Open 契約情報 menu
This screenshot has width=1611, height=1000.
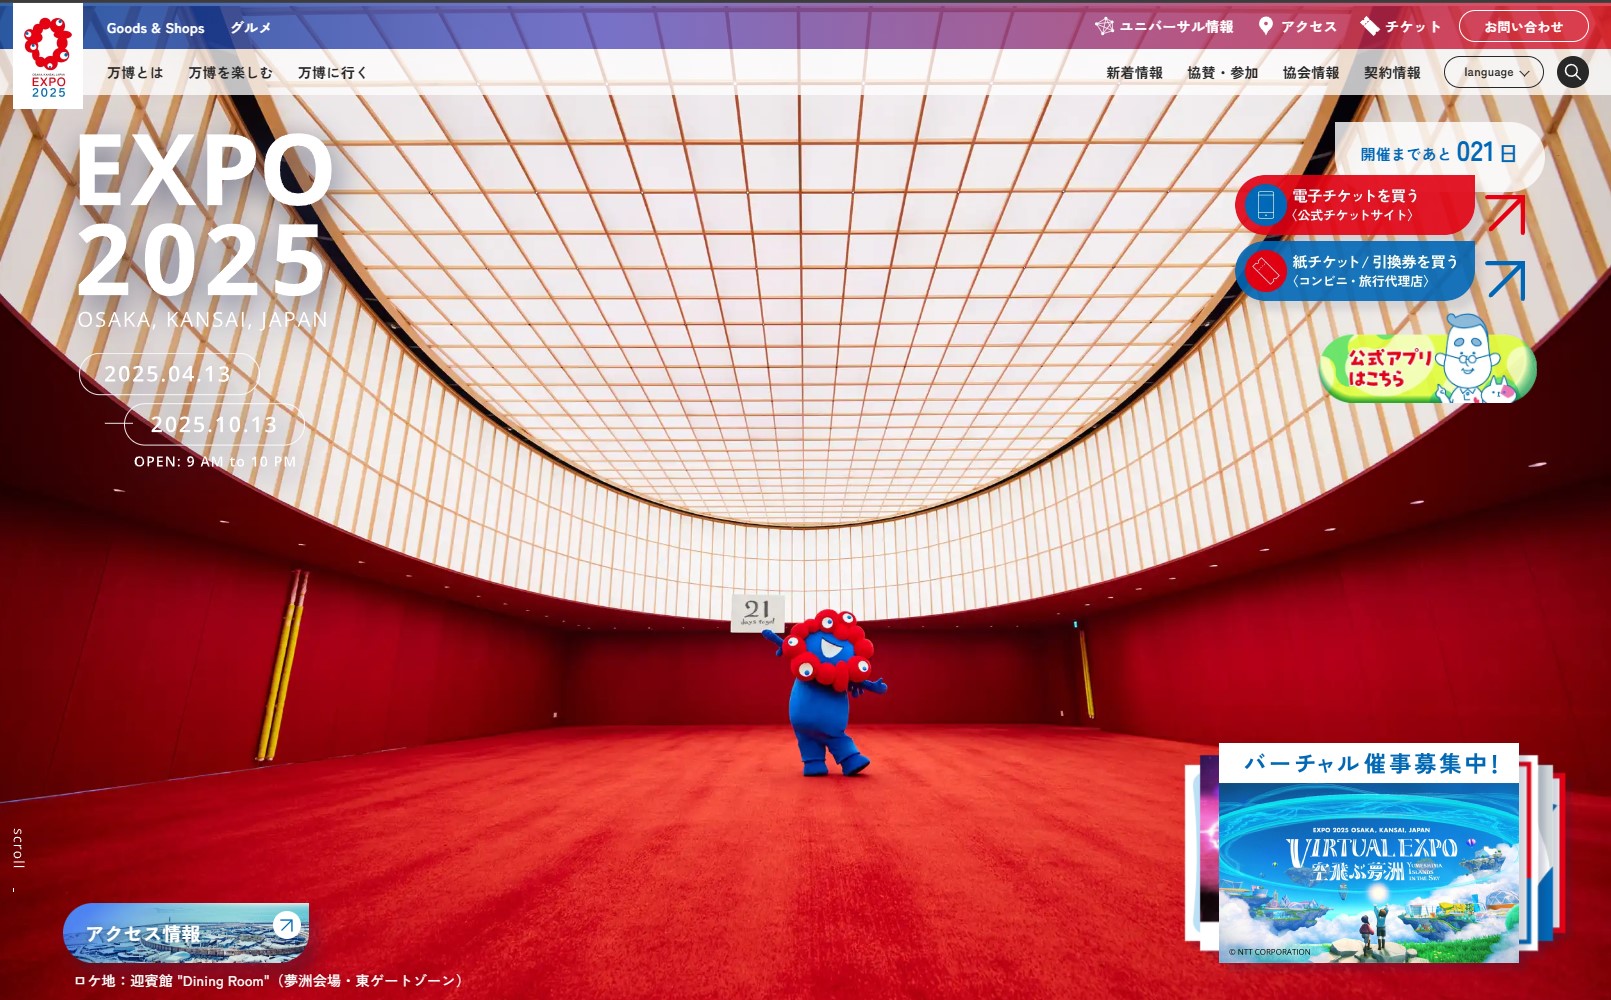[1392, 73]
